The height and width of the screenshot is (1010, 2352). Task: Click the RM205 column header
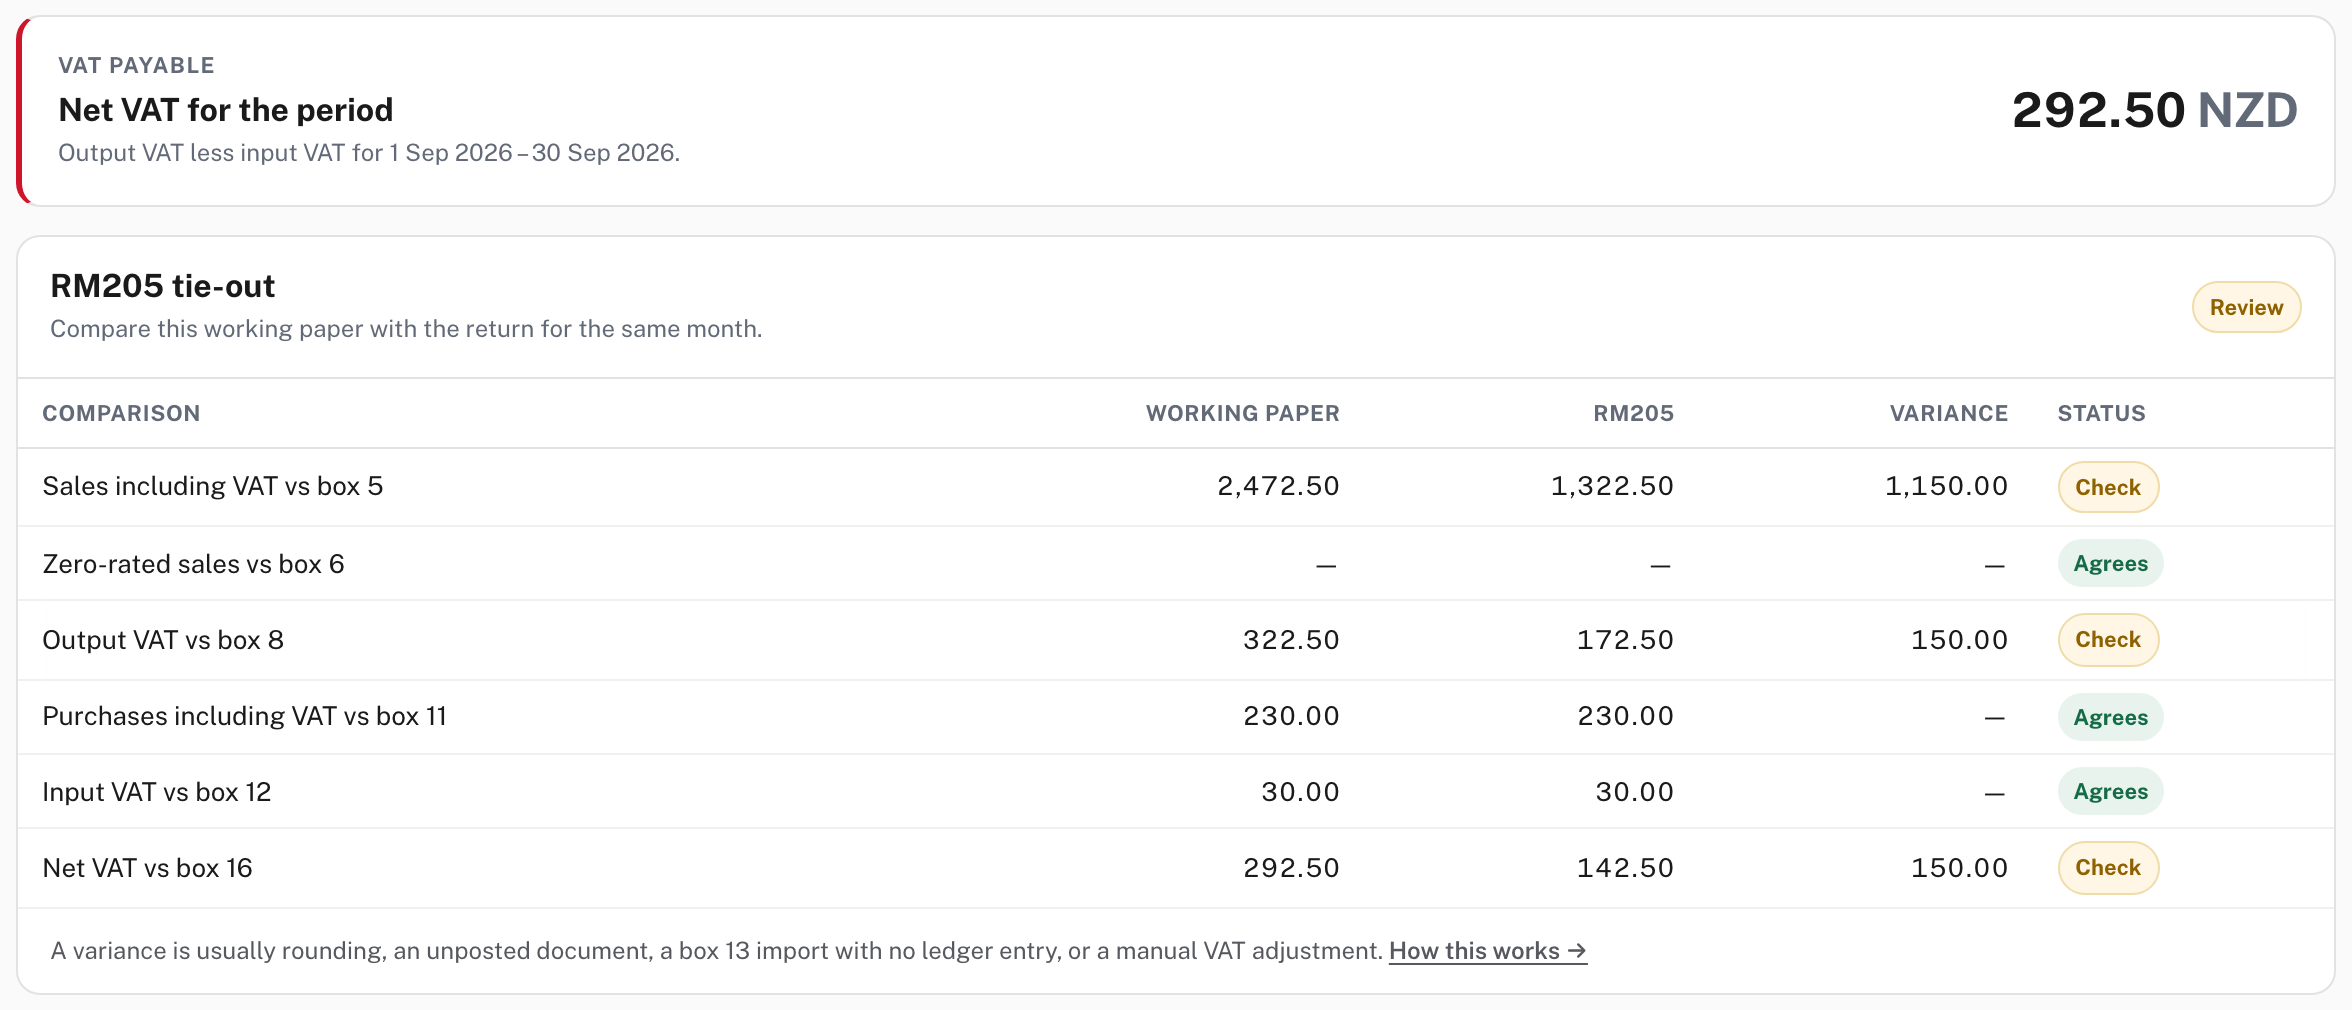pyautogui.click(x=1633, y=413)
